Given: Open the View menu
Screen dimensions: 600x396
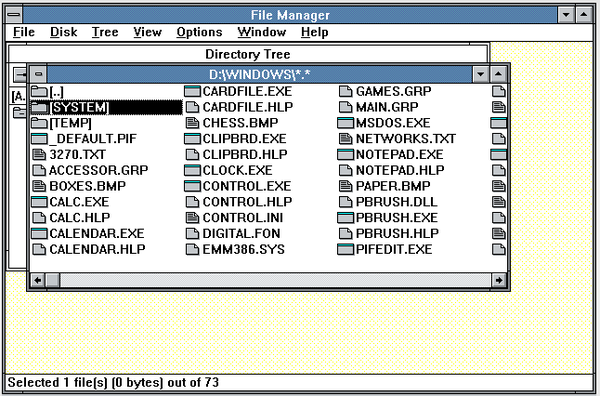Looking at the screenshot, I should pyautogui.click(x=147, y=32).
